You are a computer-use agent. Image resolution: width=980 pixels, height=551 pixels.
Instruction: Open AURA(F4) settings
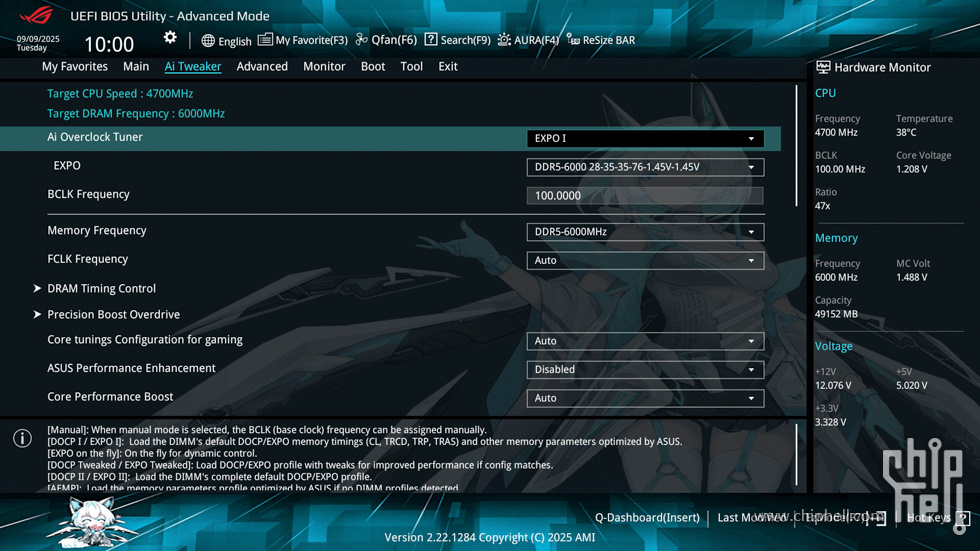(536, 40)
